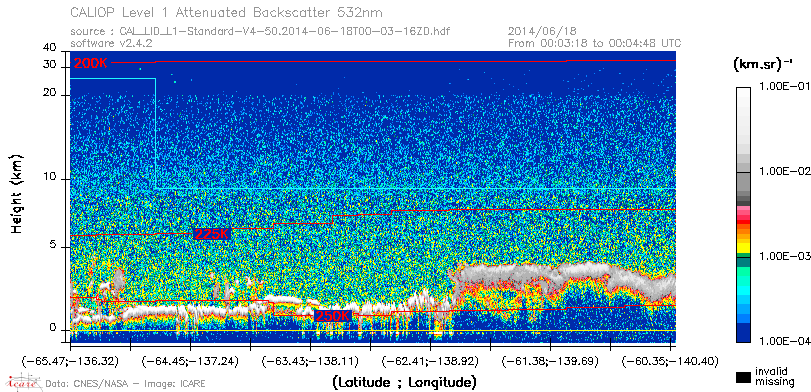Click the '(Latitude ; Longitude)' axis label
The image size is (811, 392).
point(404,383)
